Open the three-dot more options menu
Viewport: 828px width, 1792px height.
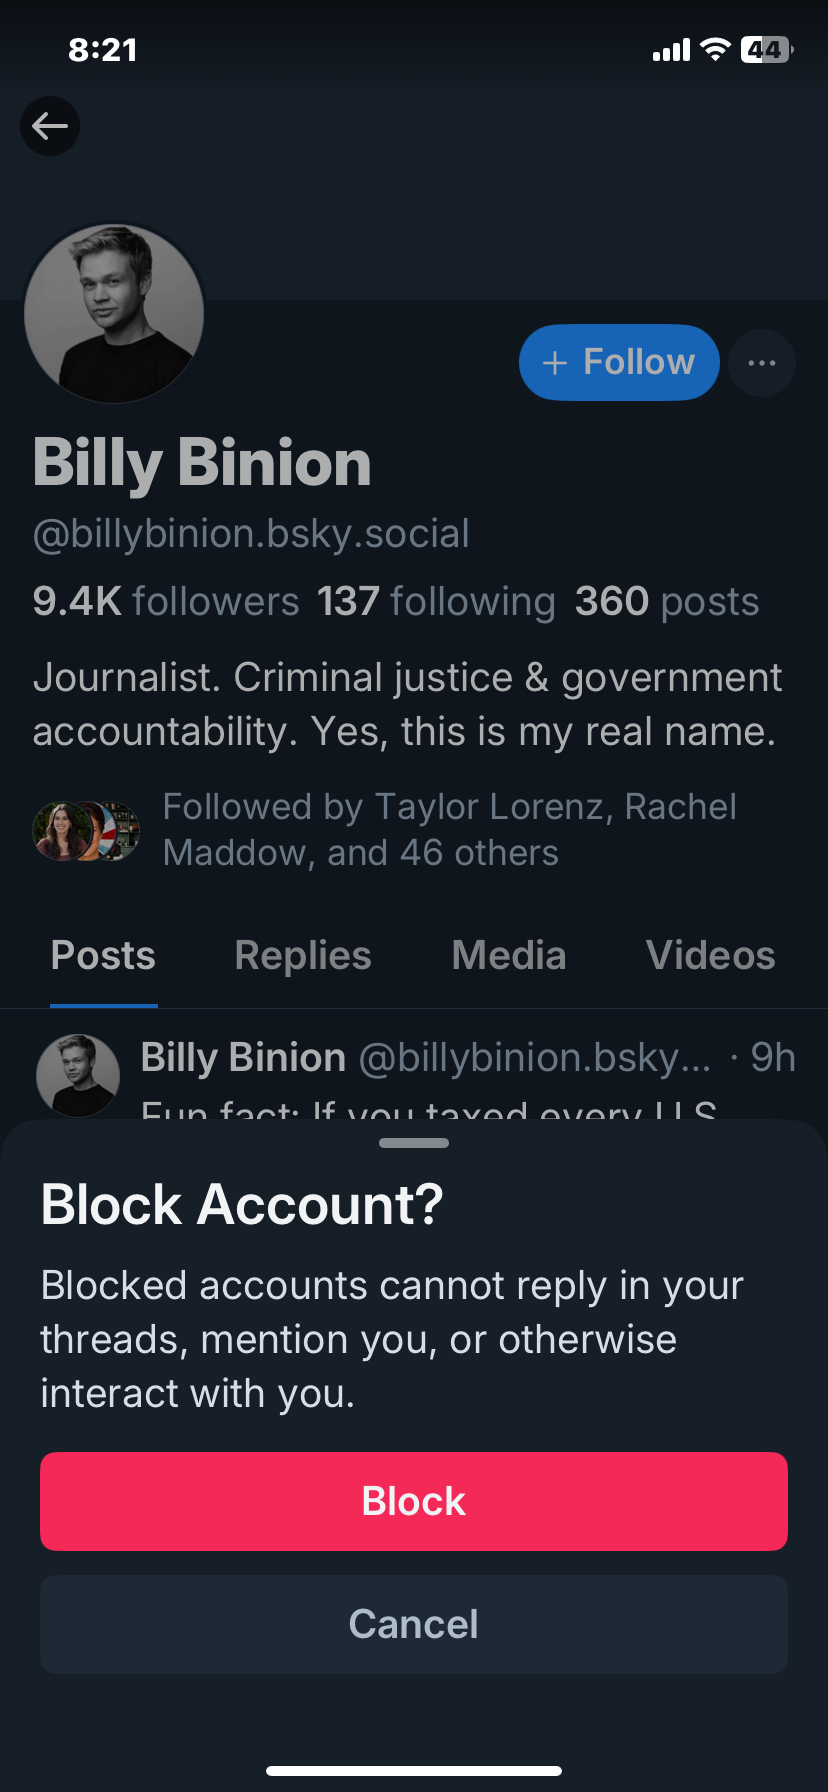(762, 362)
